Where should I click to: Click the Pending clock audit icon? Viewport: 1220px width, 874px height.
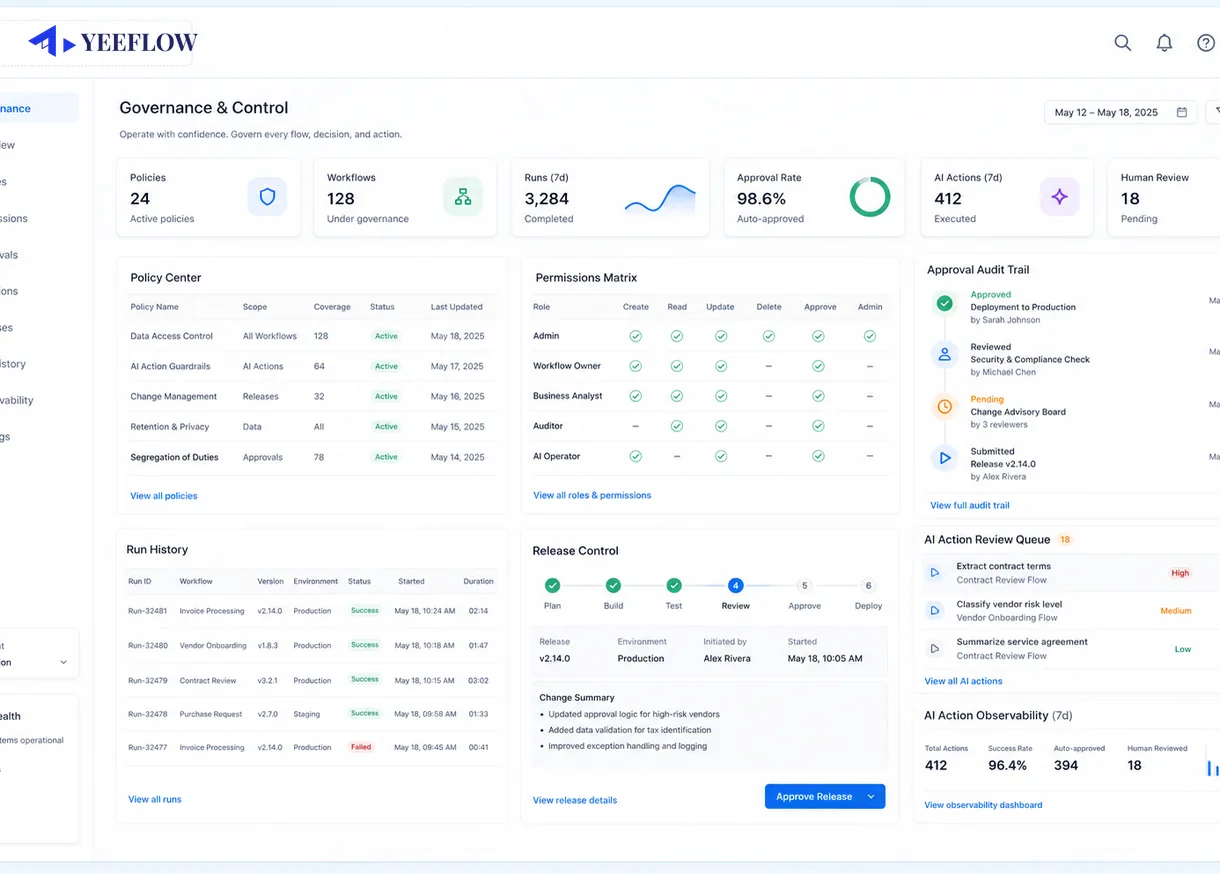click(x=944, y=406)
